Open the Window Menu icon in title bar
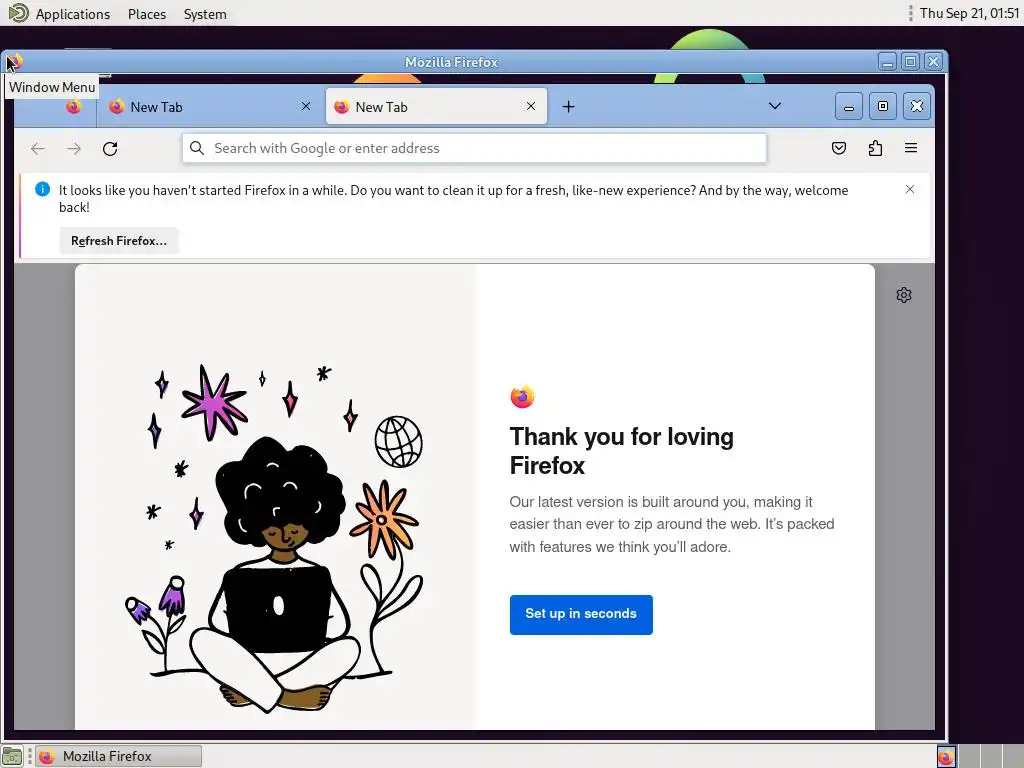Viewport: 1024px width, 768px height. [14, 62]
